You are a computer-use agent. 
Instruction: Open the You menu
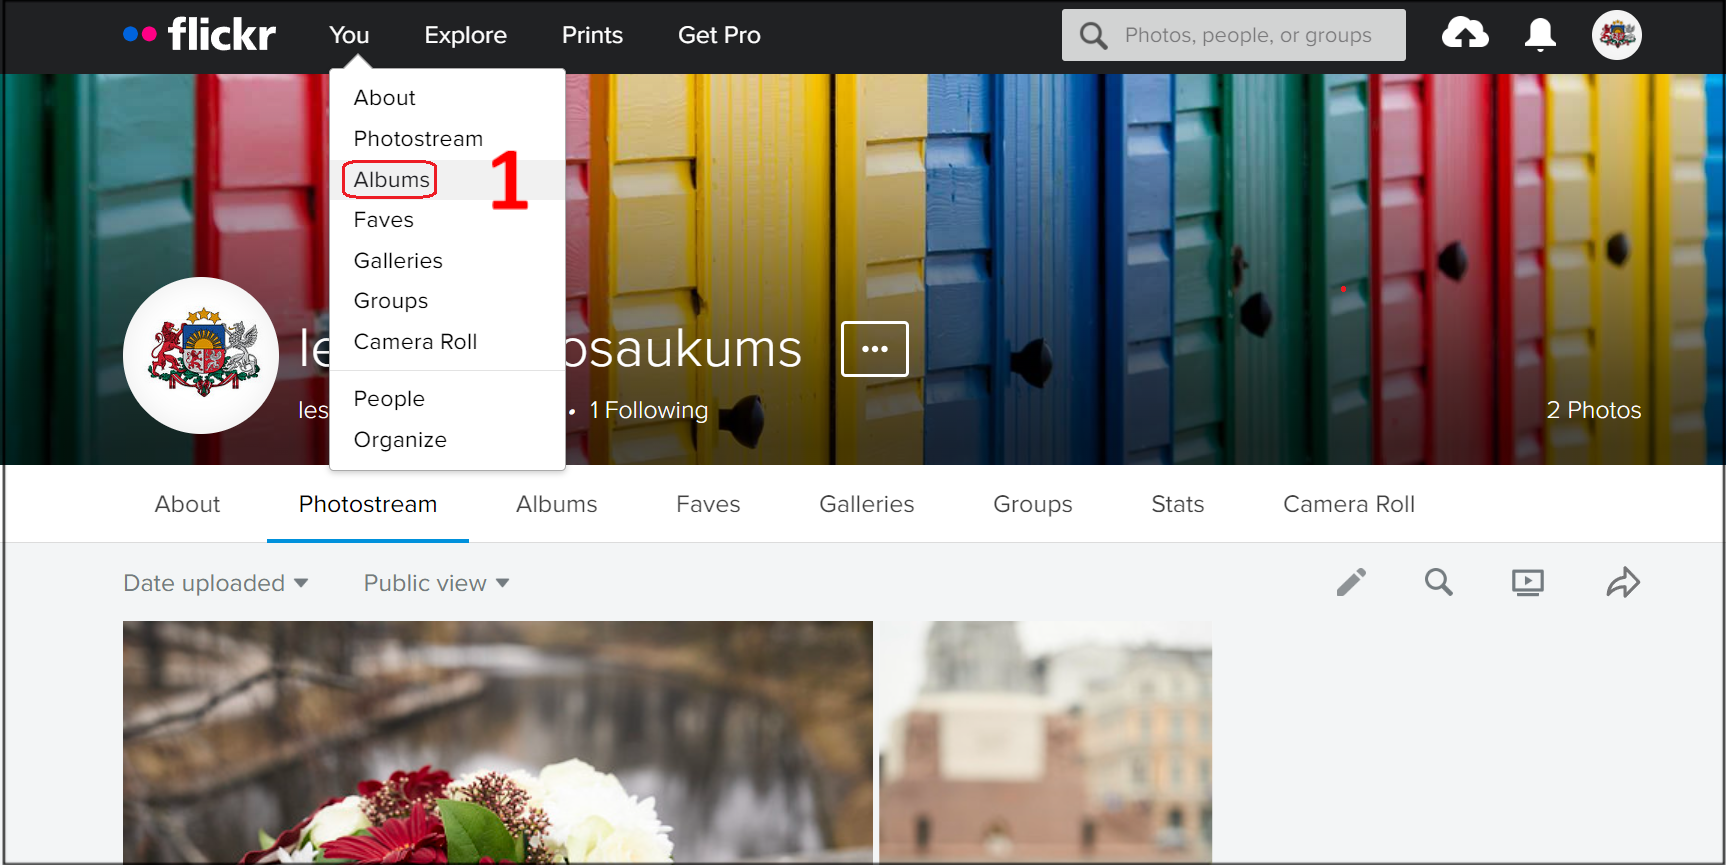click(349, 35)
